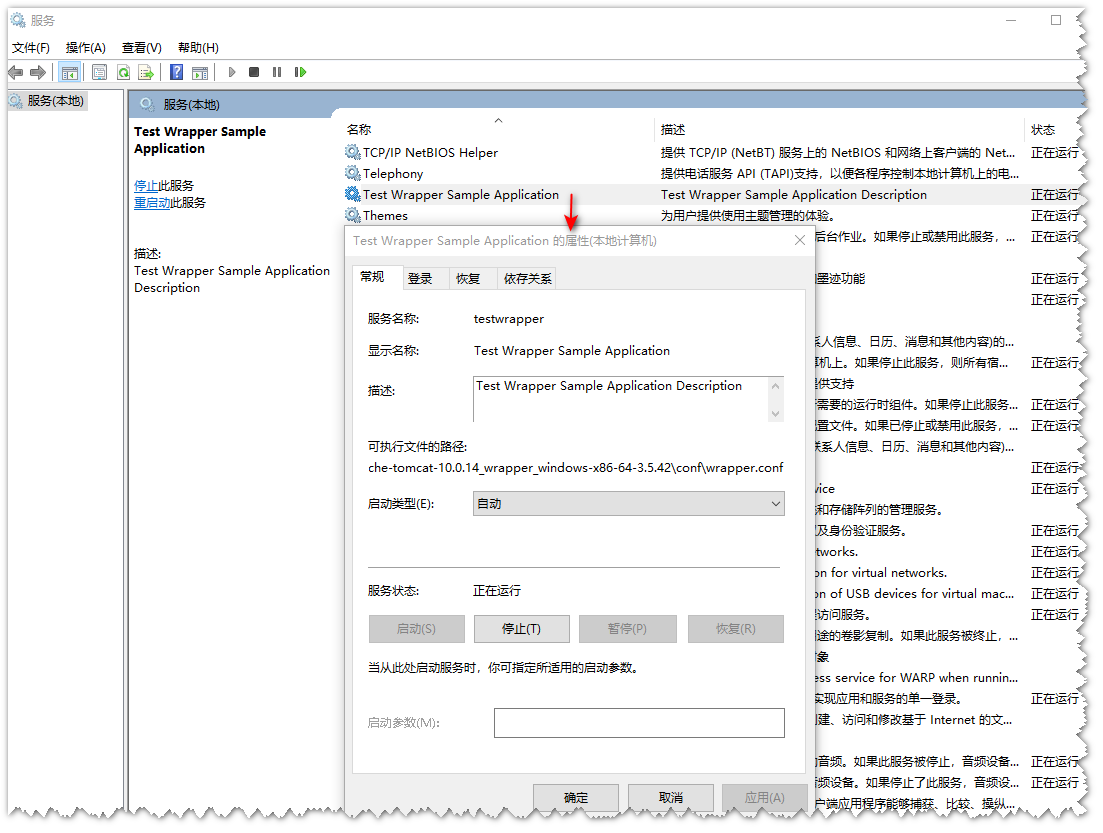Focus the 启动参数(M) input field
Screen dimensions: 1103x833
point(639,723)
